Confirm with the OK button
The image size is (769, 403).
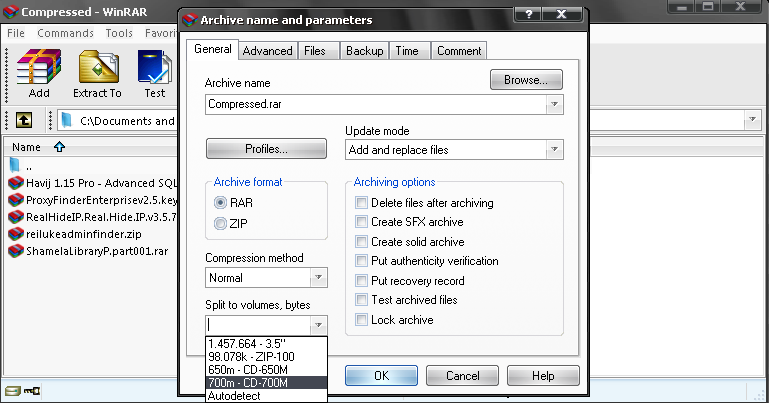(x=381, y=376)
